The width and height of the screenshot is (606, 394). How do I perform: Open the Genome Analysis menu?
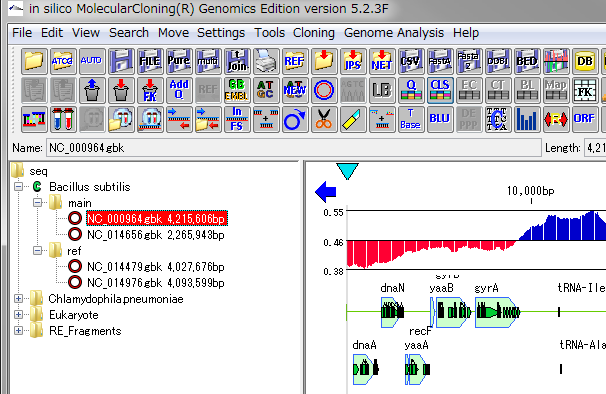(x=394, y=33)
